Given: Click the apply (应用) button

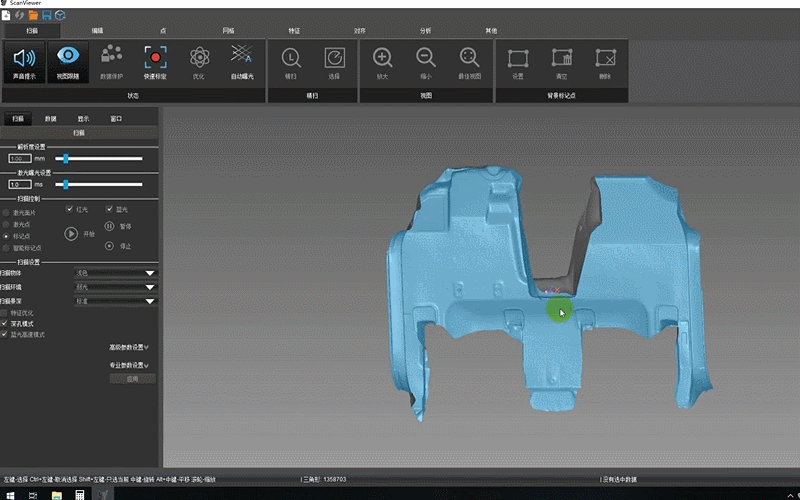Looking at the screenshot, I should point(132,379).
